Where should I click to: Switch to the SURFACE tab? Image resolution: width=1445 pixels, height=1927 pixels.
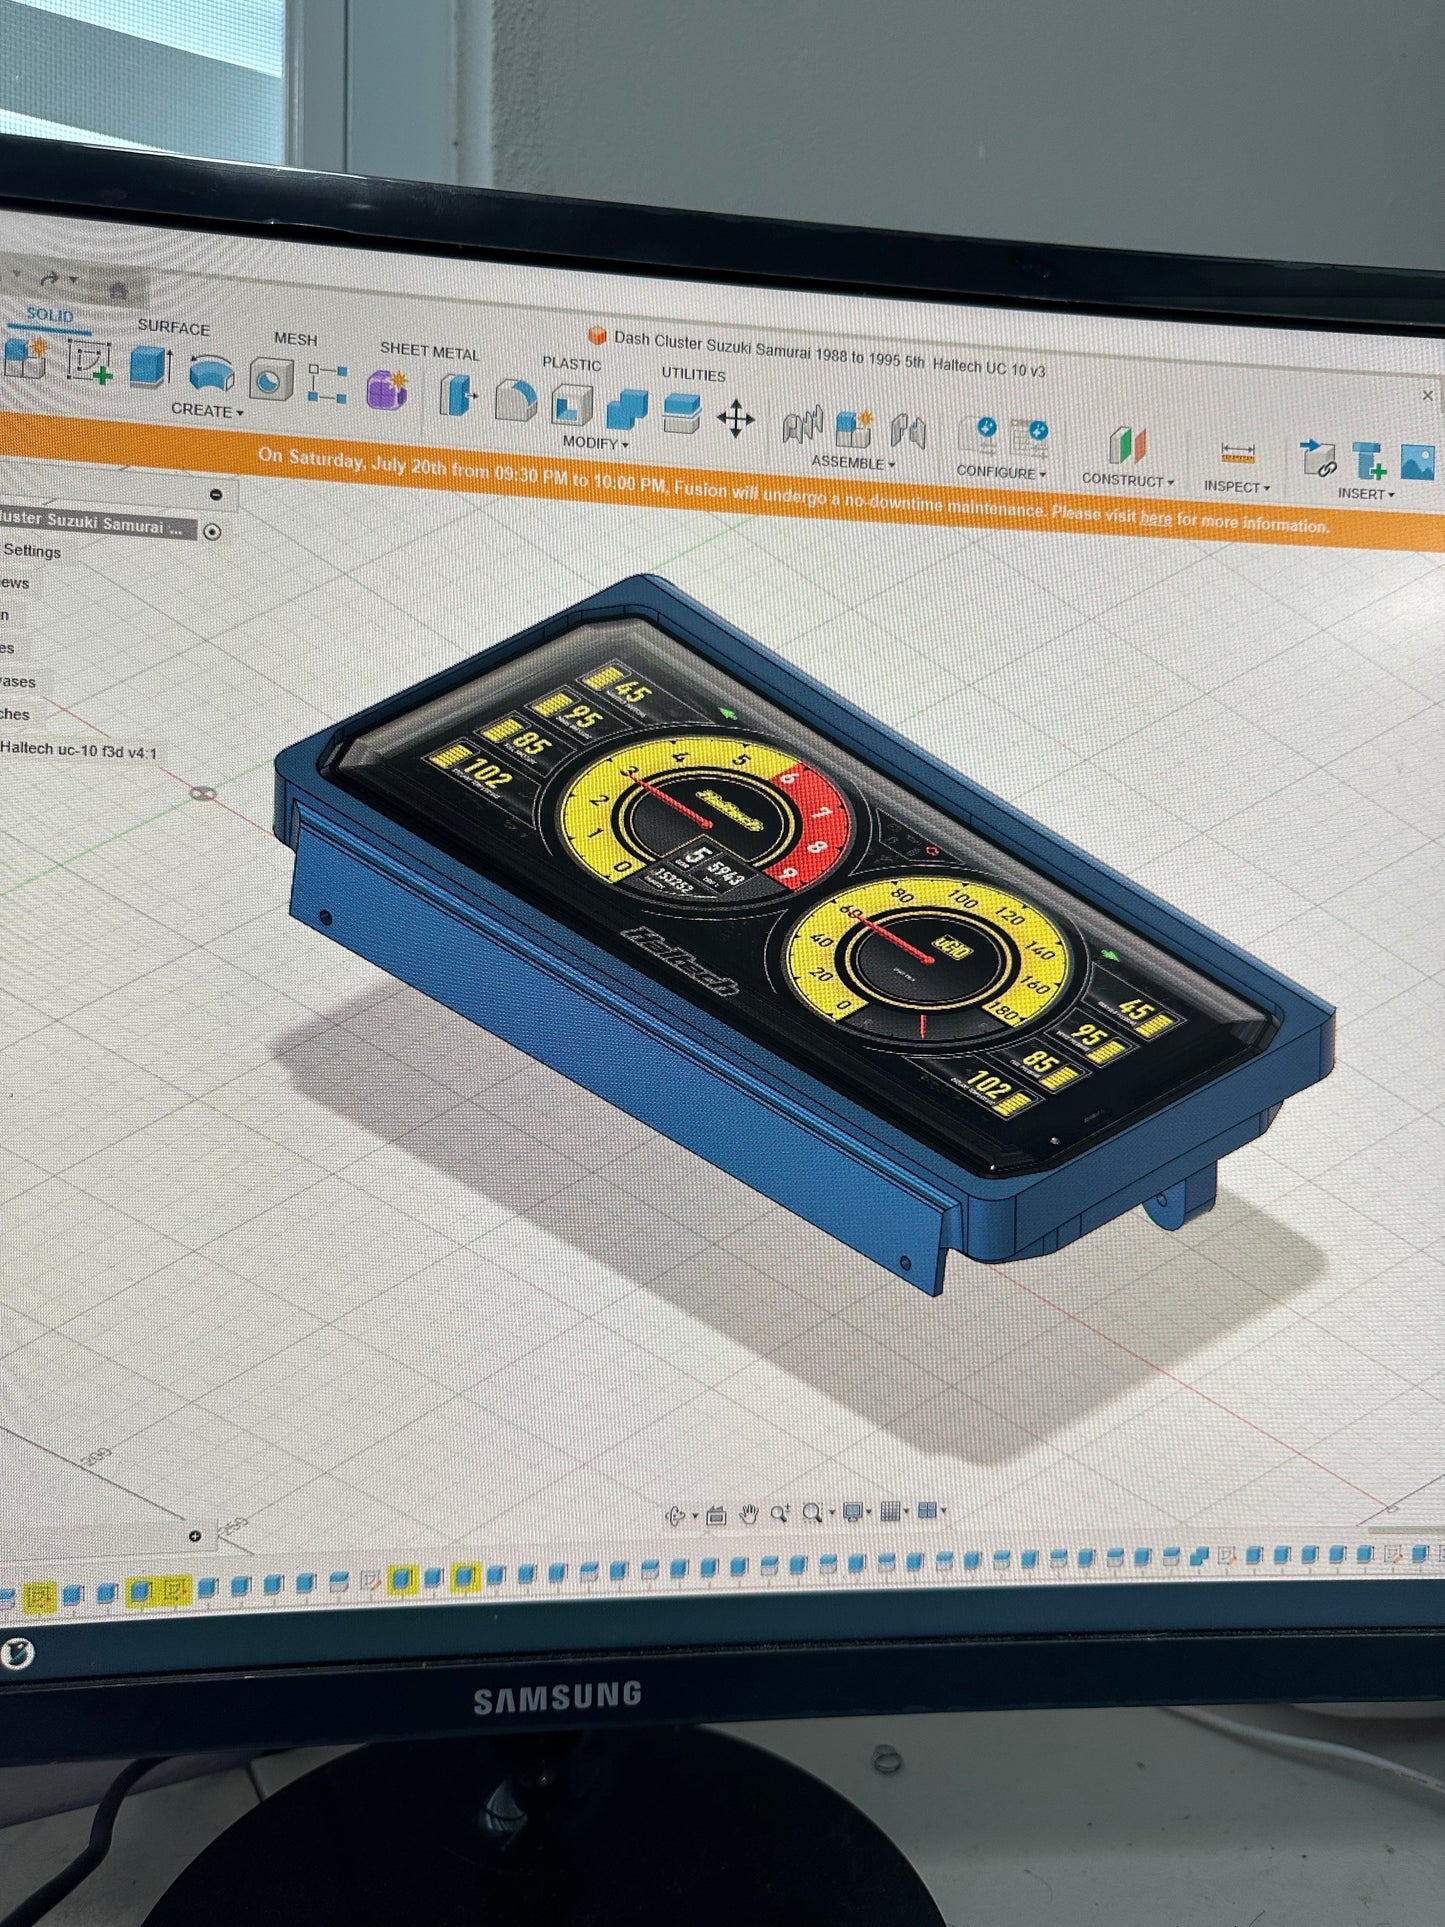[174, 327]
